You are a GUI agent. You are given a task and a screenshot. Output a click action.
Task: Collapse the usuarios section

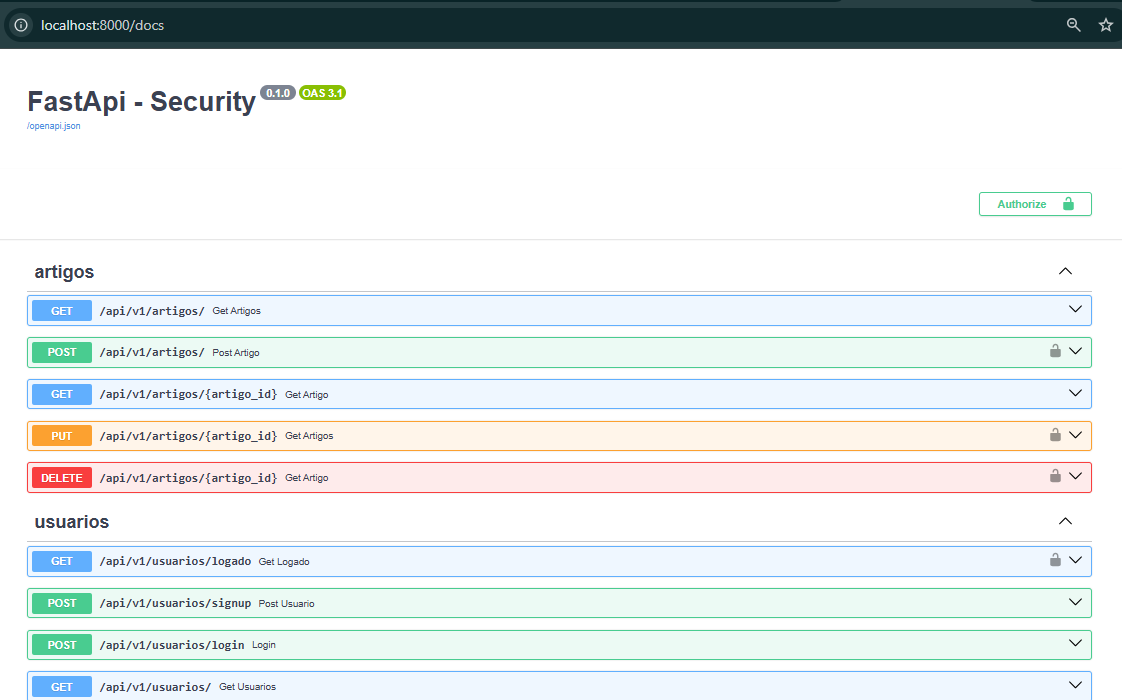tap(1065, 521)
